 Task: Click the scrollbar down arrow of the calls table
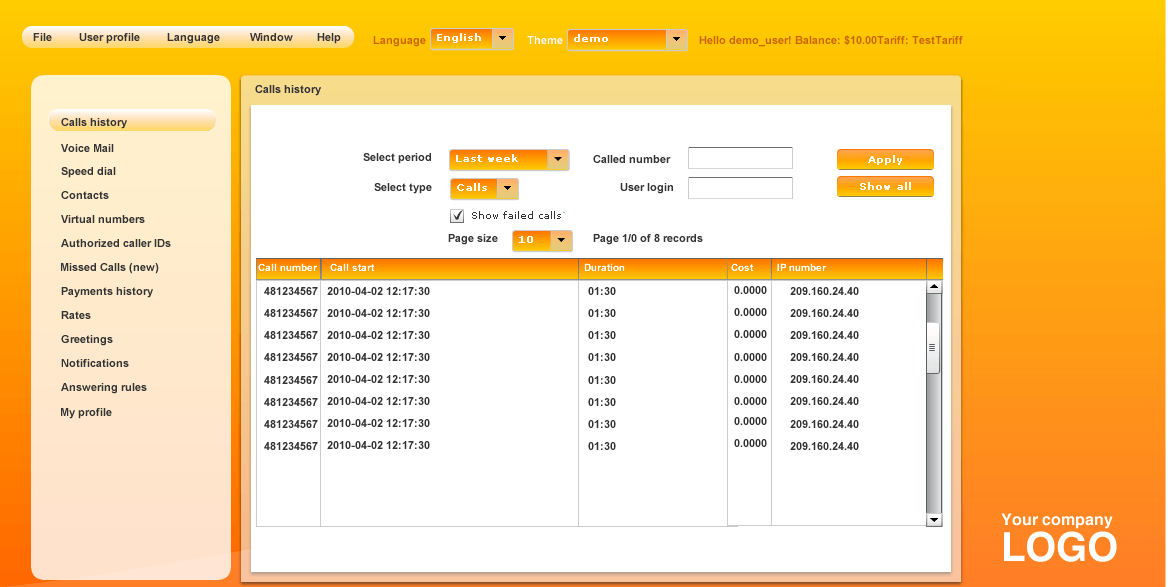(x=933, y=520)
